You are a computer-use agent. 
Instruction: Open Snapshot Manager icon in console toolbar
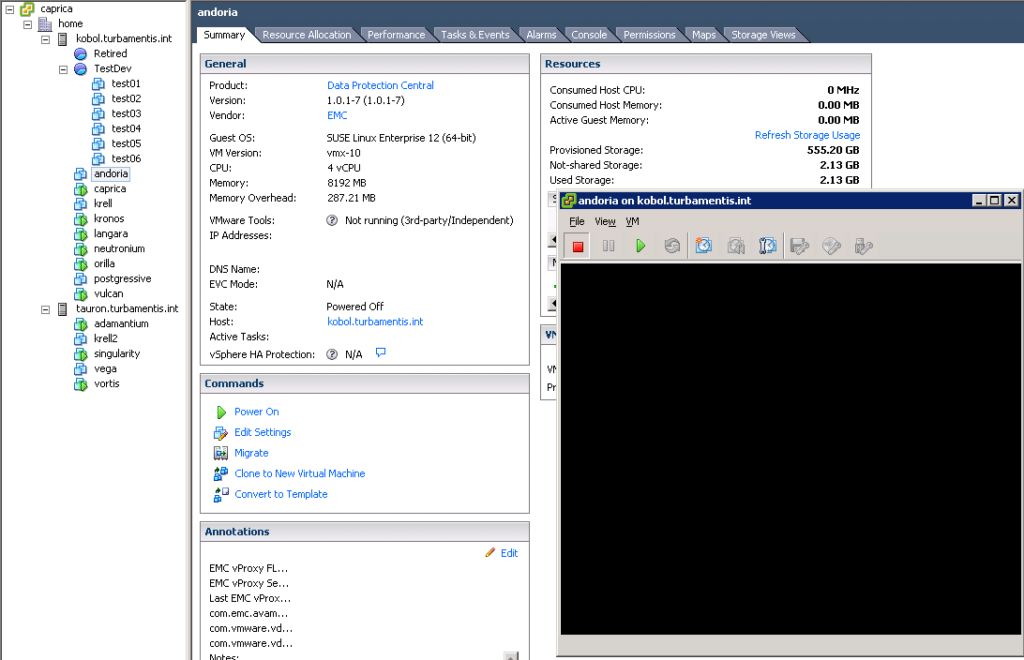coord(768,246)
